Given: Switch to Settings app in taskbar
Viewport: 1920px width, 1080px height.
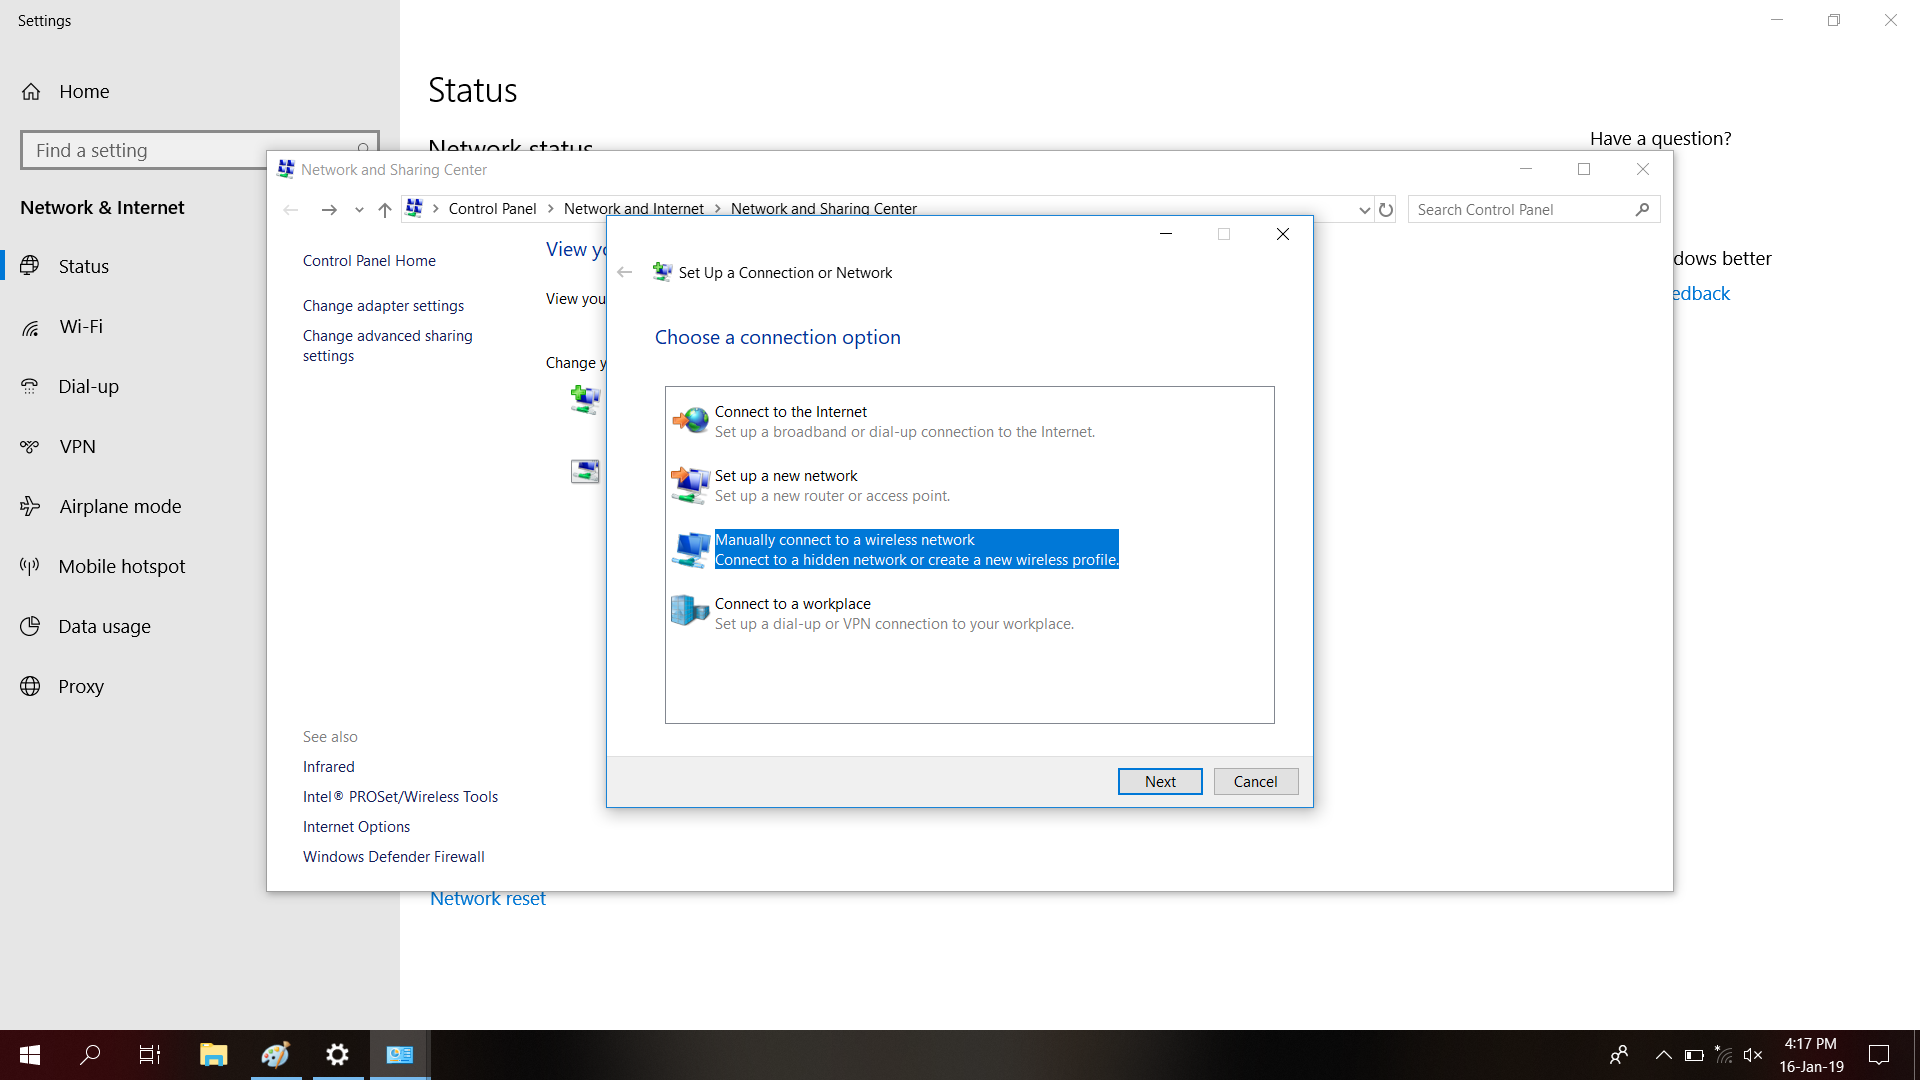Looking at the screenshot, I should click(337, 1054).
